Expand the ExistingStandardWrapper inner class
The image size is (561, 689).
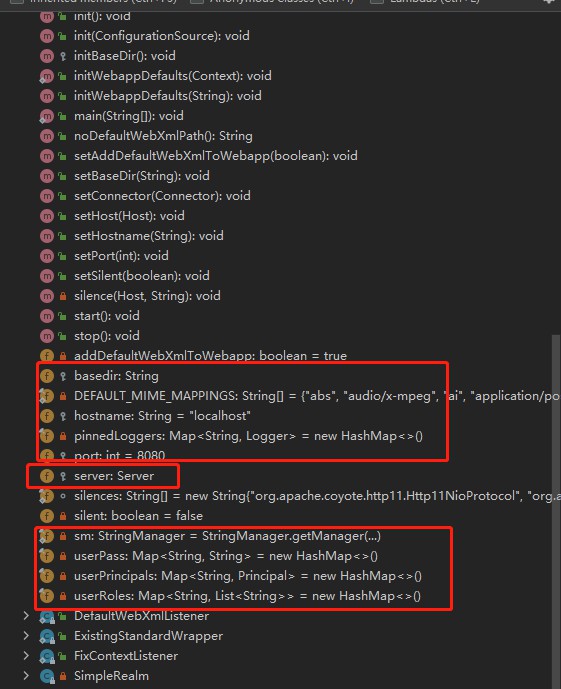26,635
